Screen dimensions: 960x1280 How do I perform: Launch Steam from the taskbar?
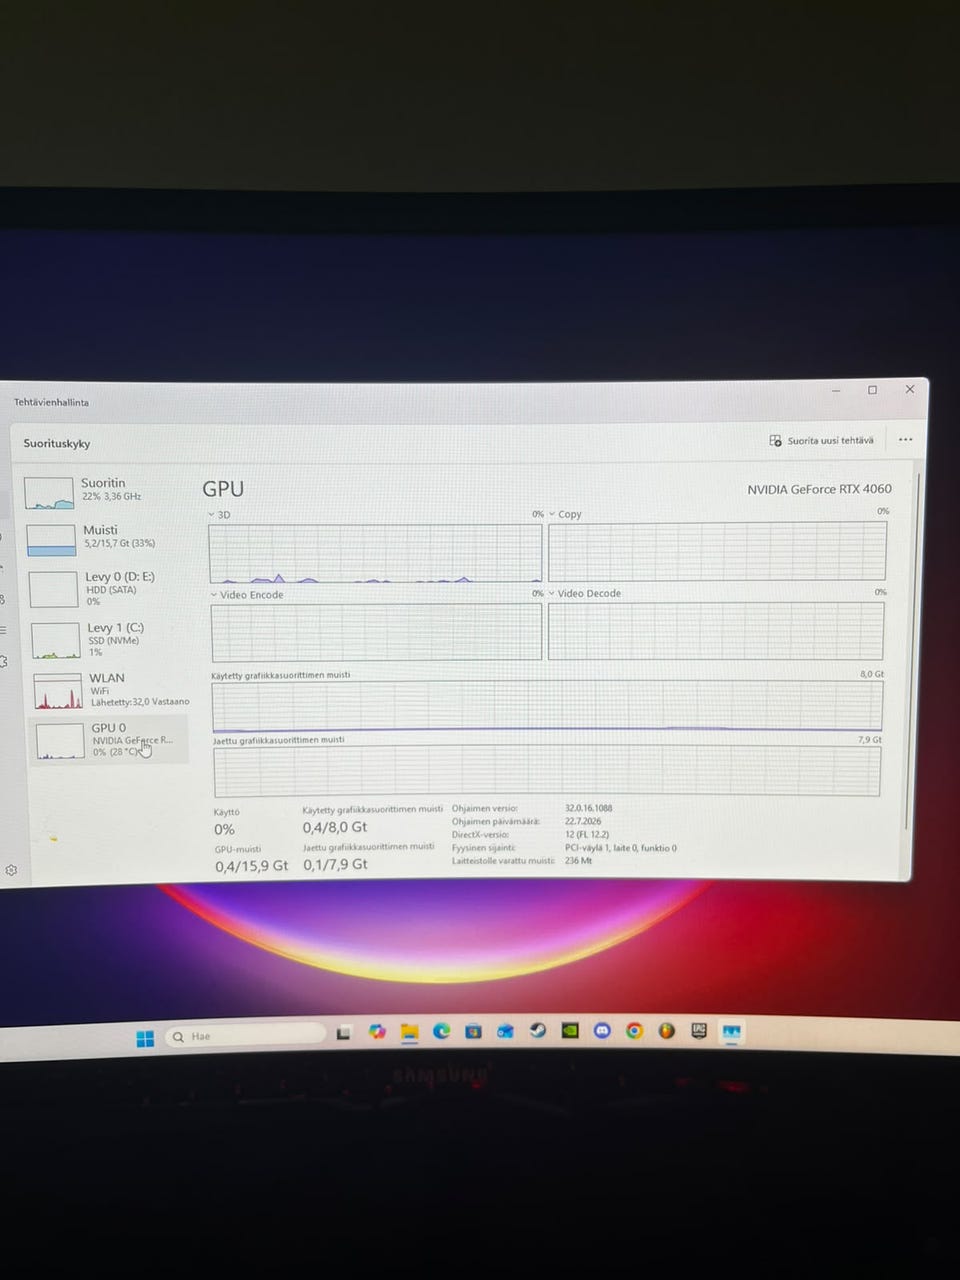click(x=538, y=1030)
